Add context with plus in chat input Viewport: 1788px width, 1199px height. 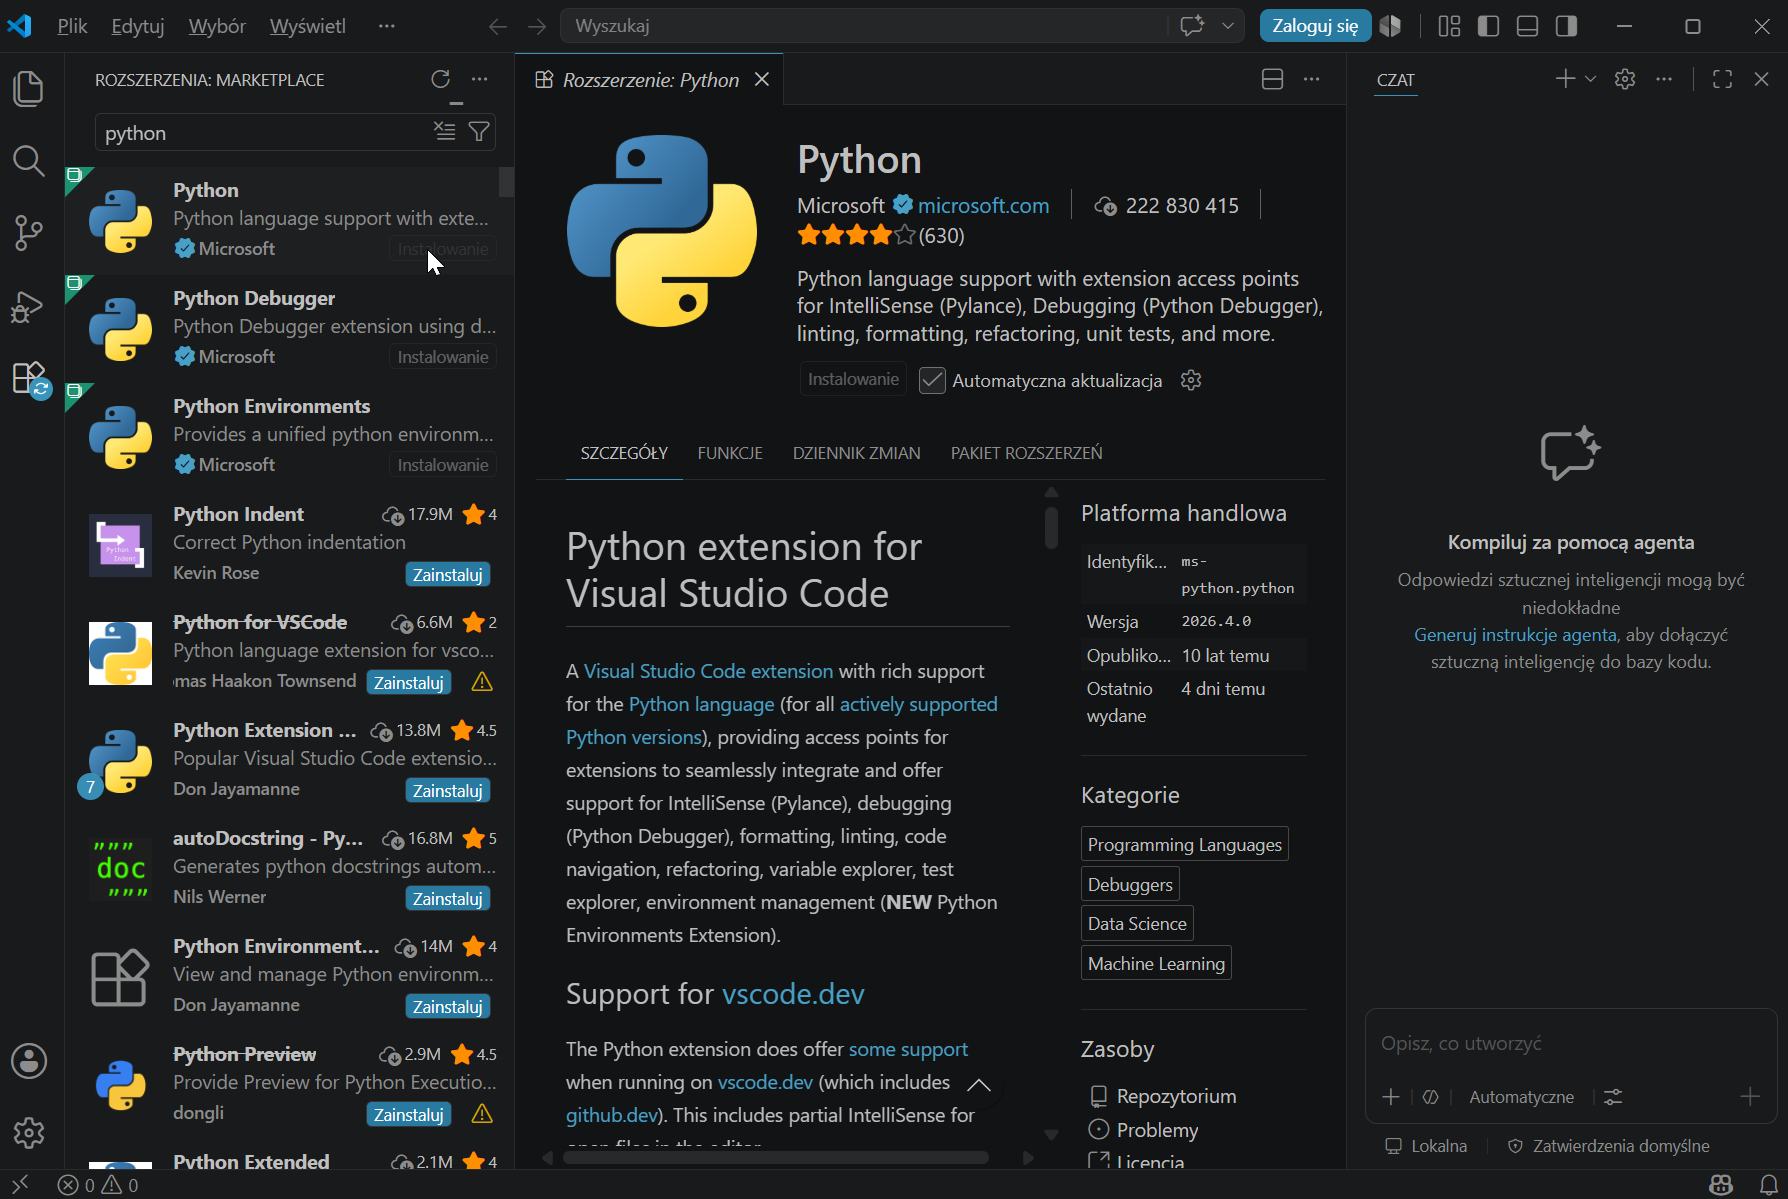[x=1390, y=1097]
